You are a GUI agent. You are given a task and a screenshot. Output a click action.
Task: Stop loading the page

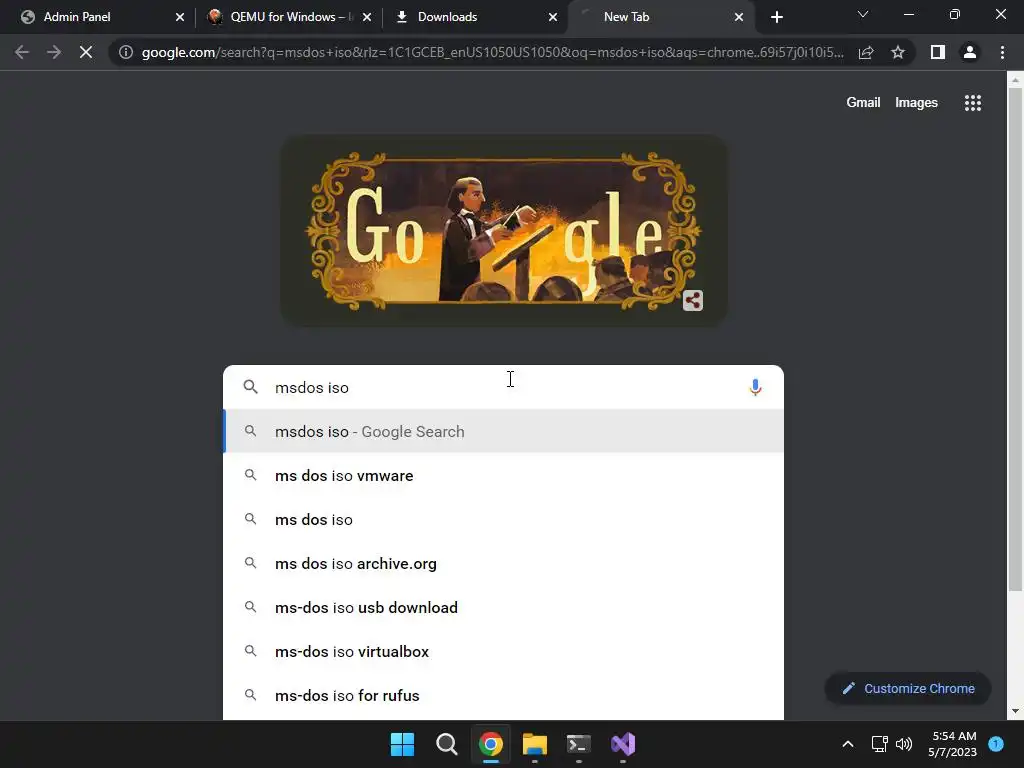86,52
